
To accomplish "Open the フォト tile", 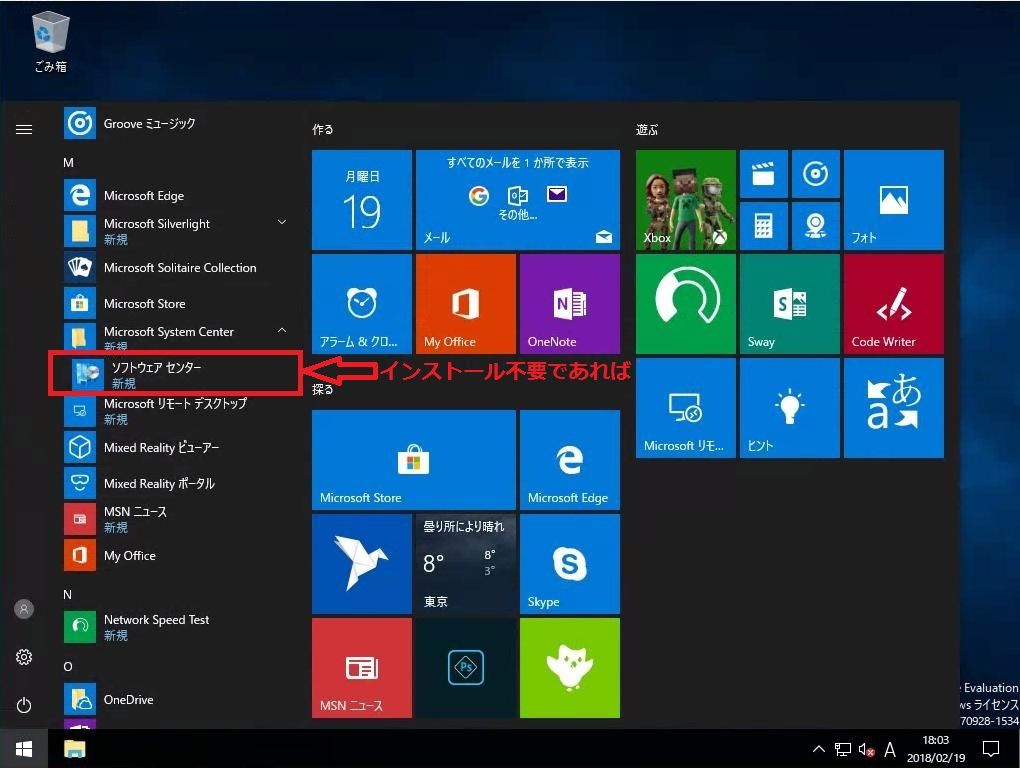I will click(894, 200).
